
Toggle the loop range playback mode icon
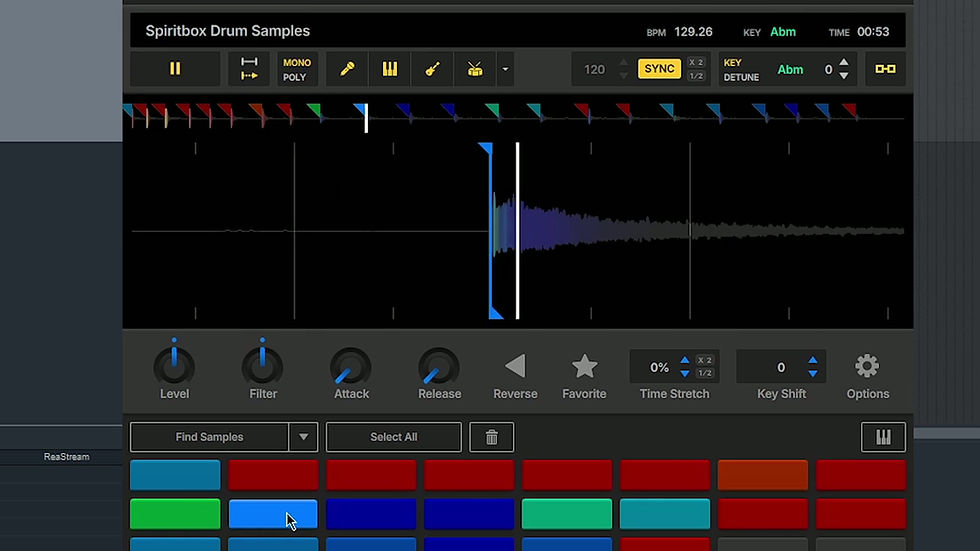click(x=249, y=69)
